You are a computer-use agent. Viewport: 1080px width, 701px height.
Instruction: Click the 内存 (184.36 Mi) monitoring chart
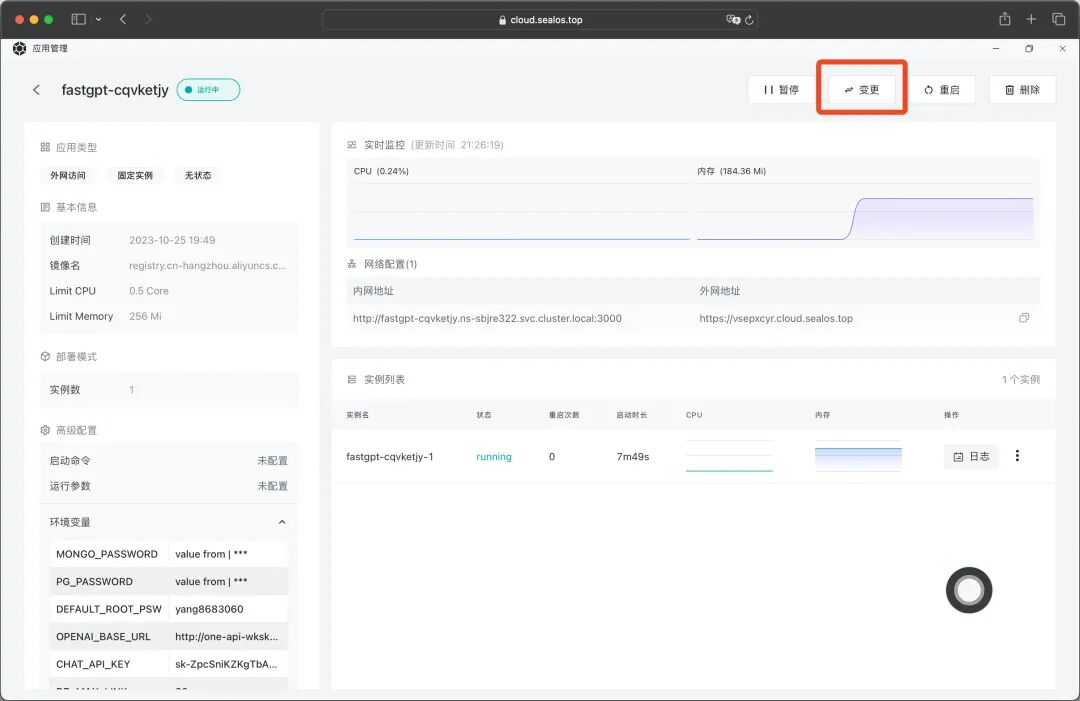click(x=865, y=211)
